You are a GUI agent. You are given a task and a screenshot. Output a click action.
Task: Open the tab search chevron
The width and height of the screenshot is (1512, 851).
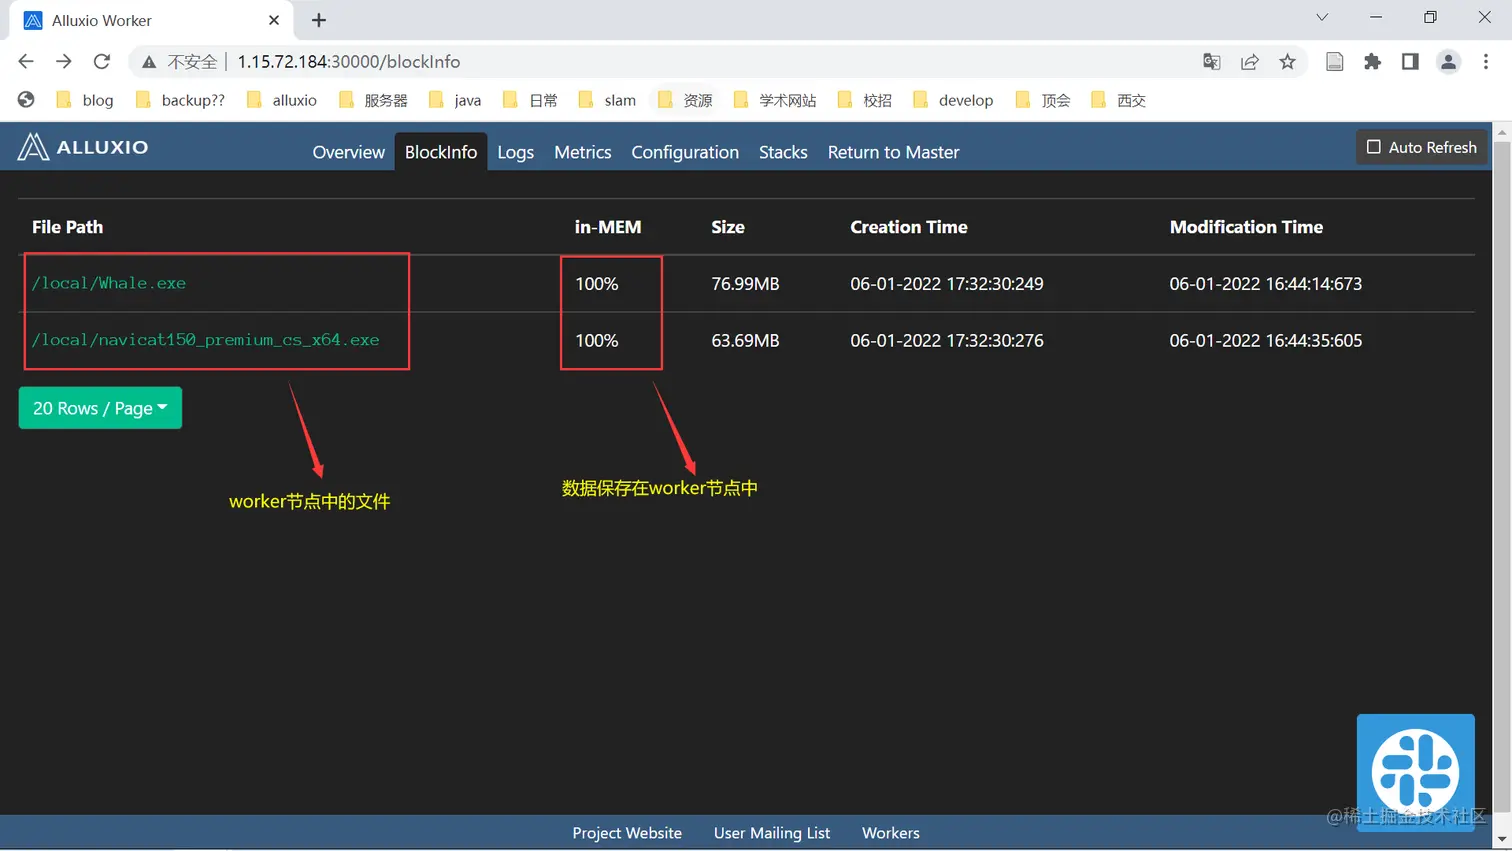(1322, 18)
